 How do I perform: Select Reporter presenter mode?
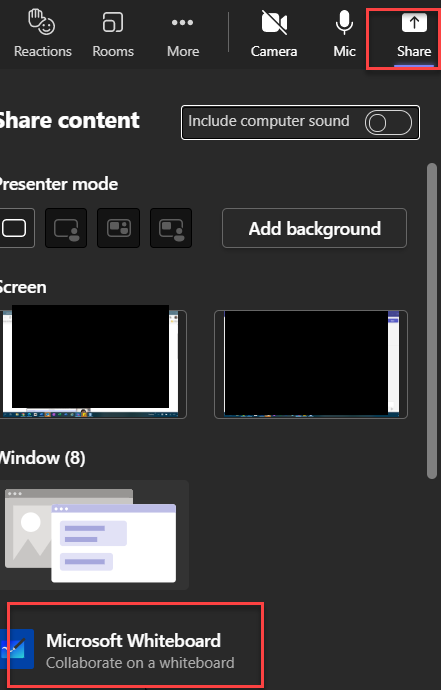click(171, 228)
